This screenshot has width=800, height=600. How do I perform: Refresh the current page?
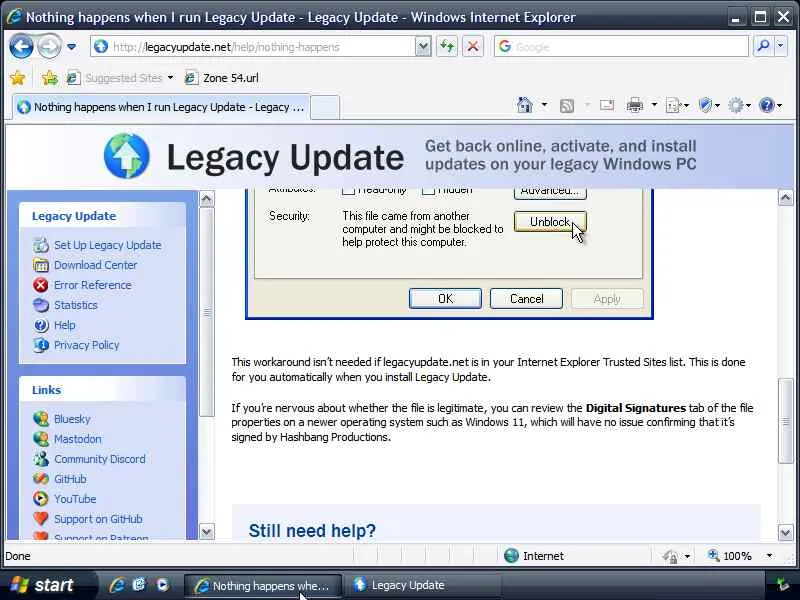[x=447, y=47]
